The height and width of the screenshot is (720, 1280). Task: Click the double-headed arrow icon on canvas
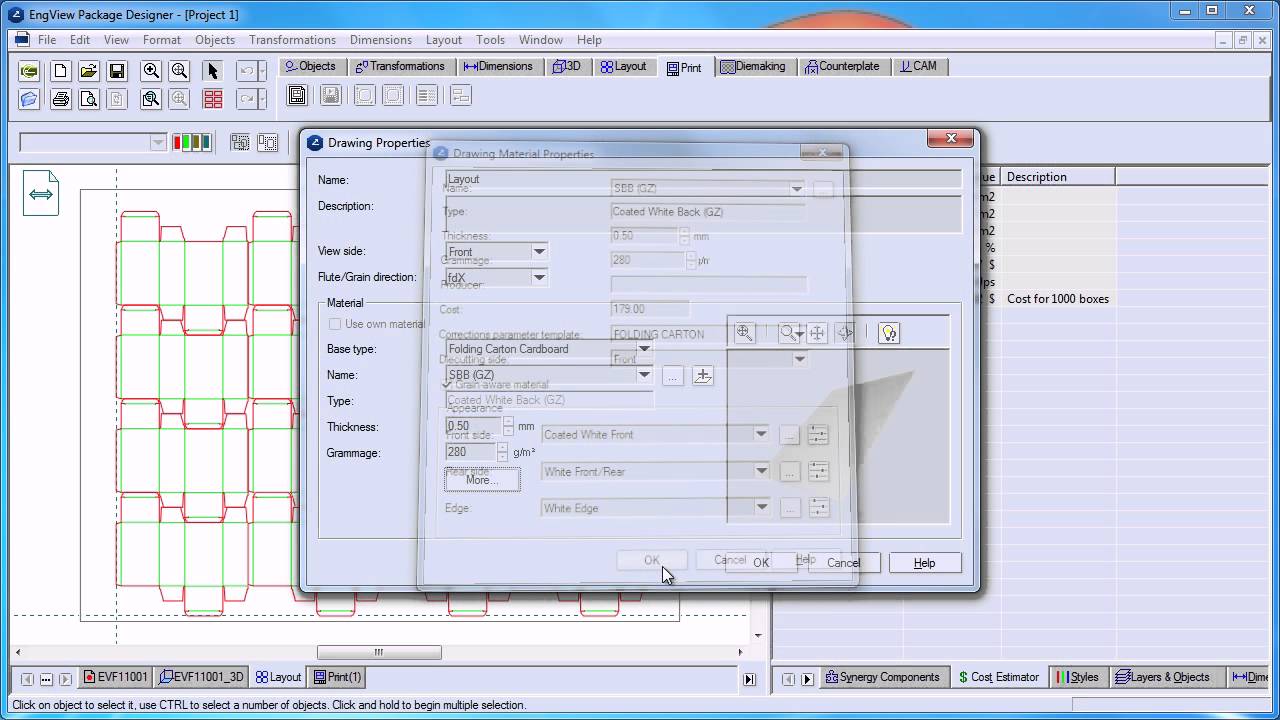click(x=41, y=194)
